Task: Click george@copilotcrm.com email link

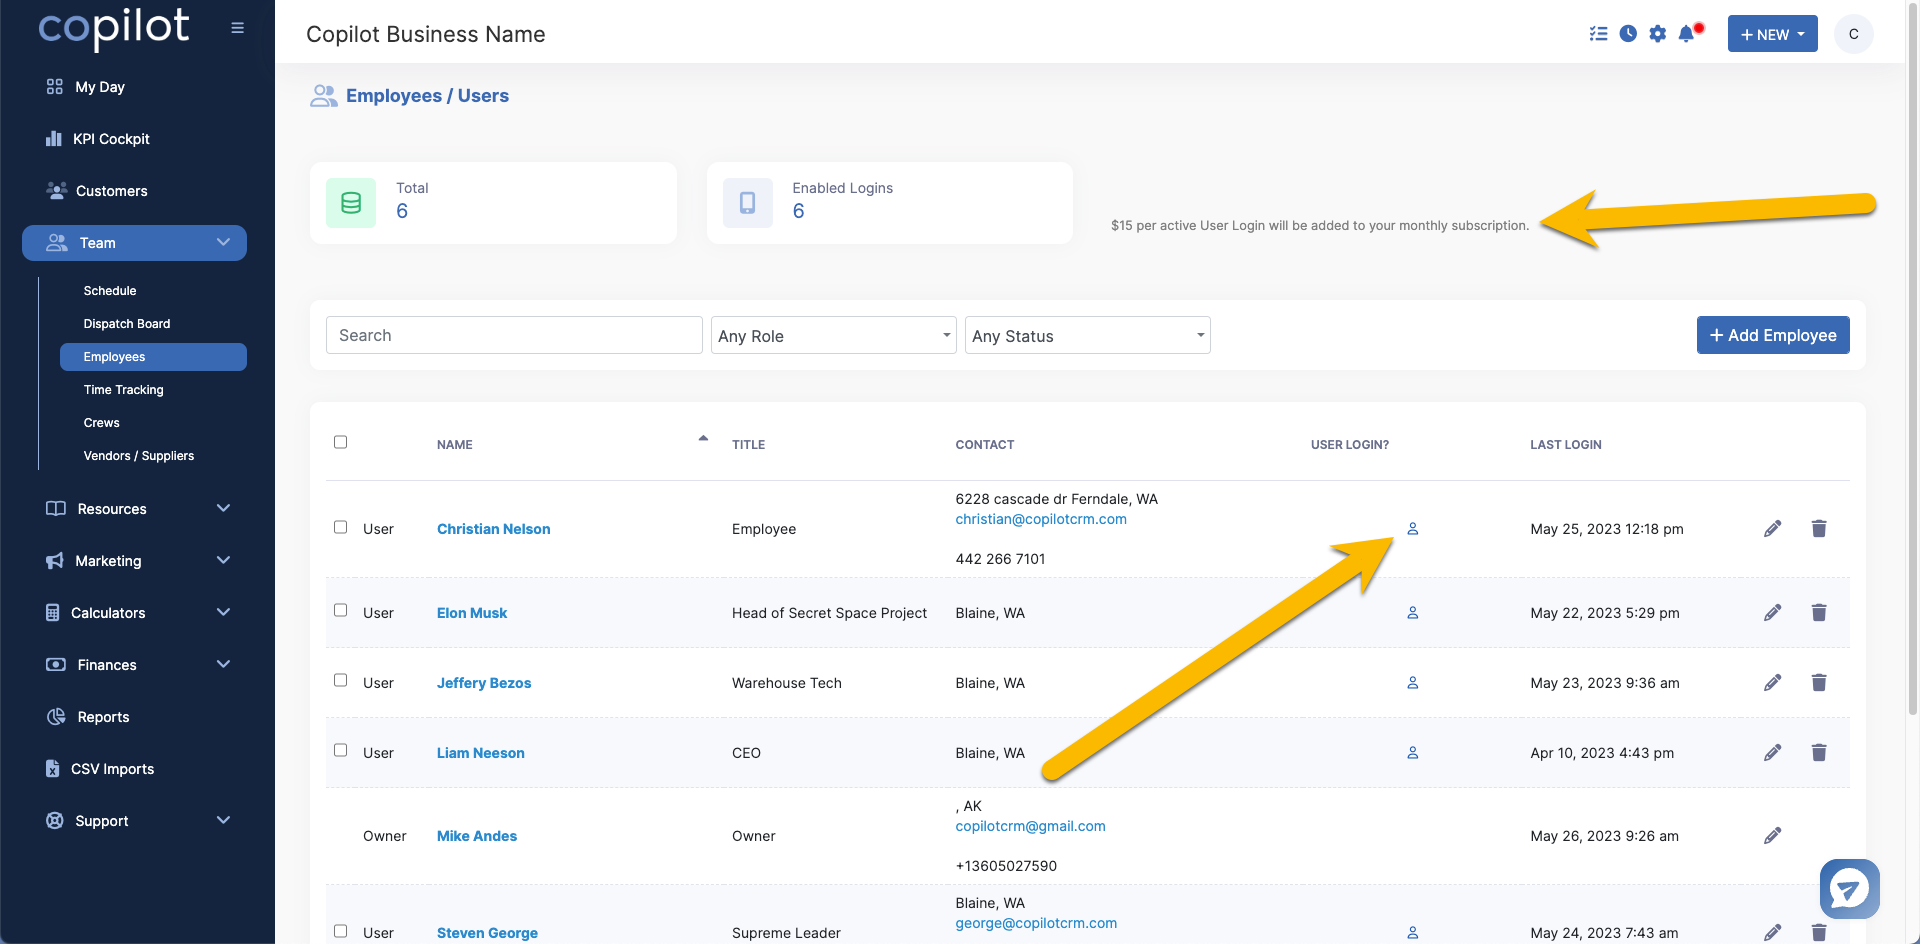Action: [1036, 923]
